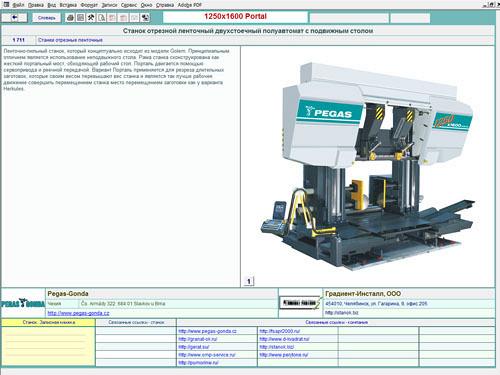The height and width of the screenshot is (375, 500).
Task: Click the Связанные ссылки - станок header
Action: tap(136, 322)
